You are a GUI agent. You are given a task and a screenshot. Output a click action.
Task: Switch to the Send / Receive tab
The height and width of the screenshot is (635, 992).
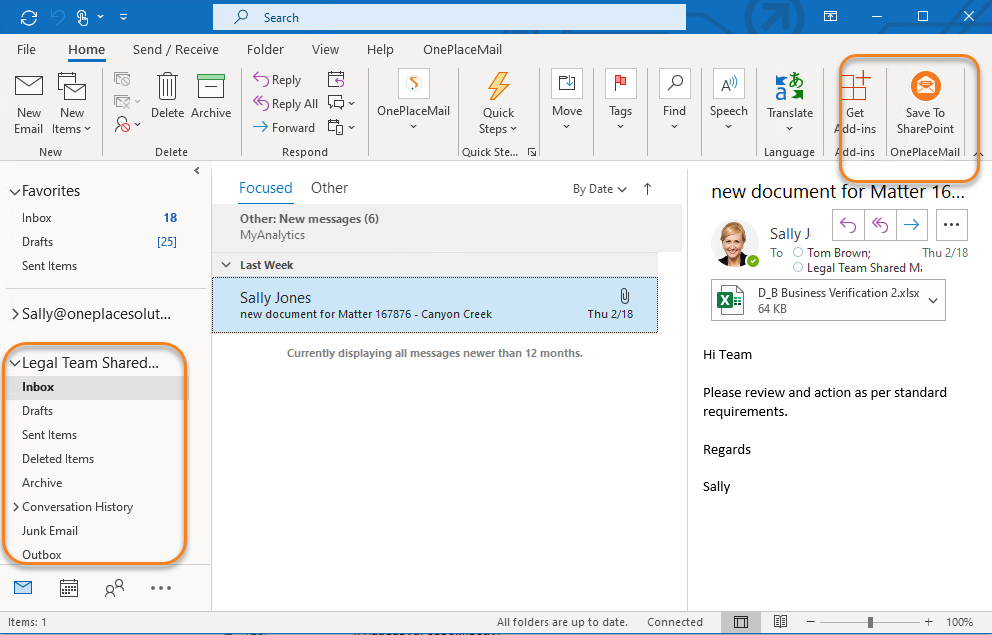[175, 49]
